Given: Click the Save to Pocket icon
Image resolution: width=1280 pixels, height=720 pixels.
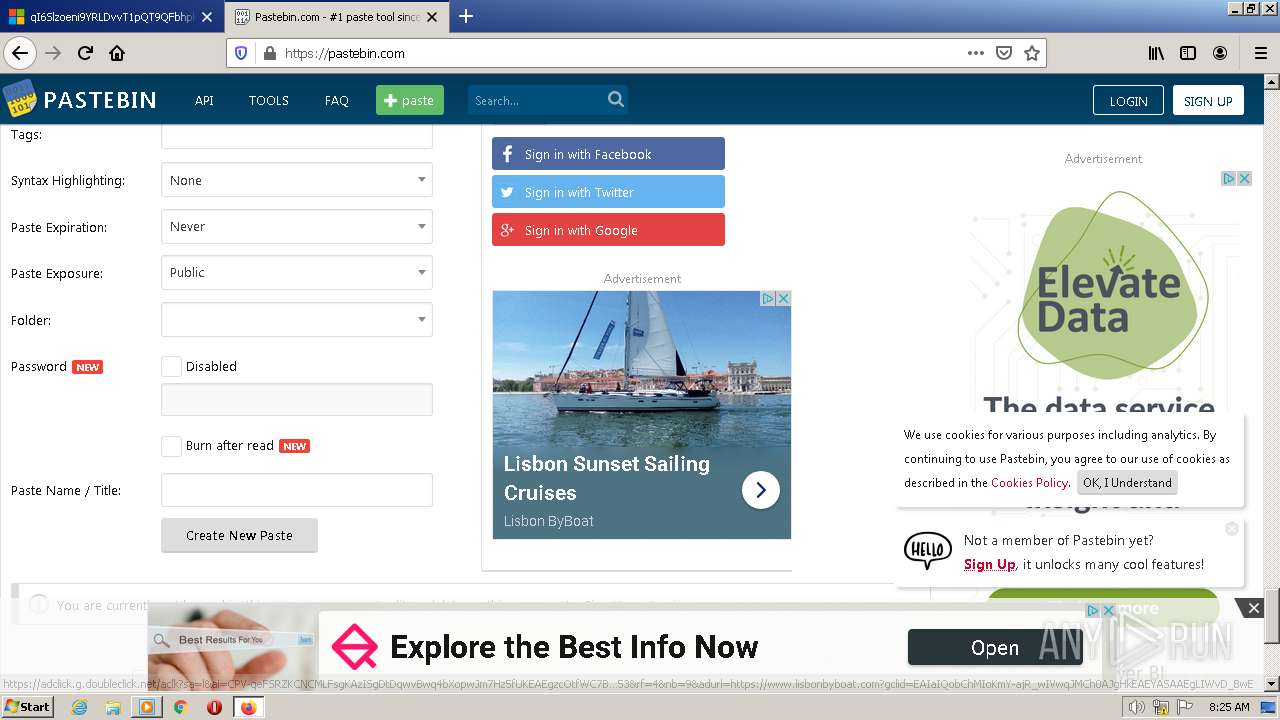Looking at the screenshot, I should 1004,53.
